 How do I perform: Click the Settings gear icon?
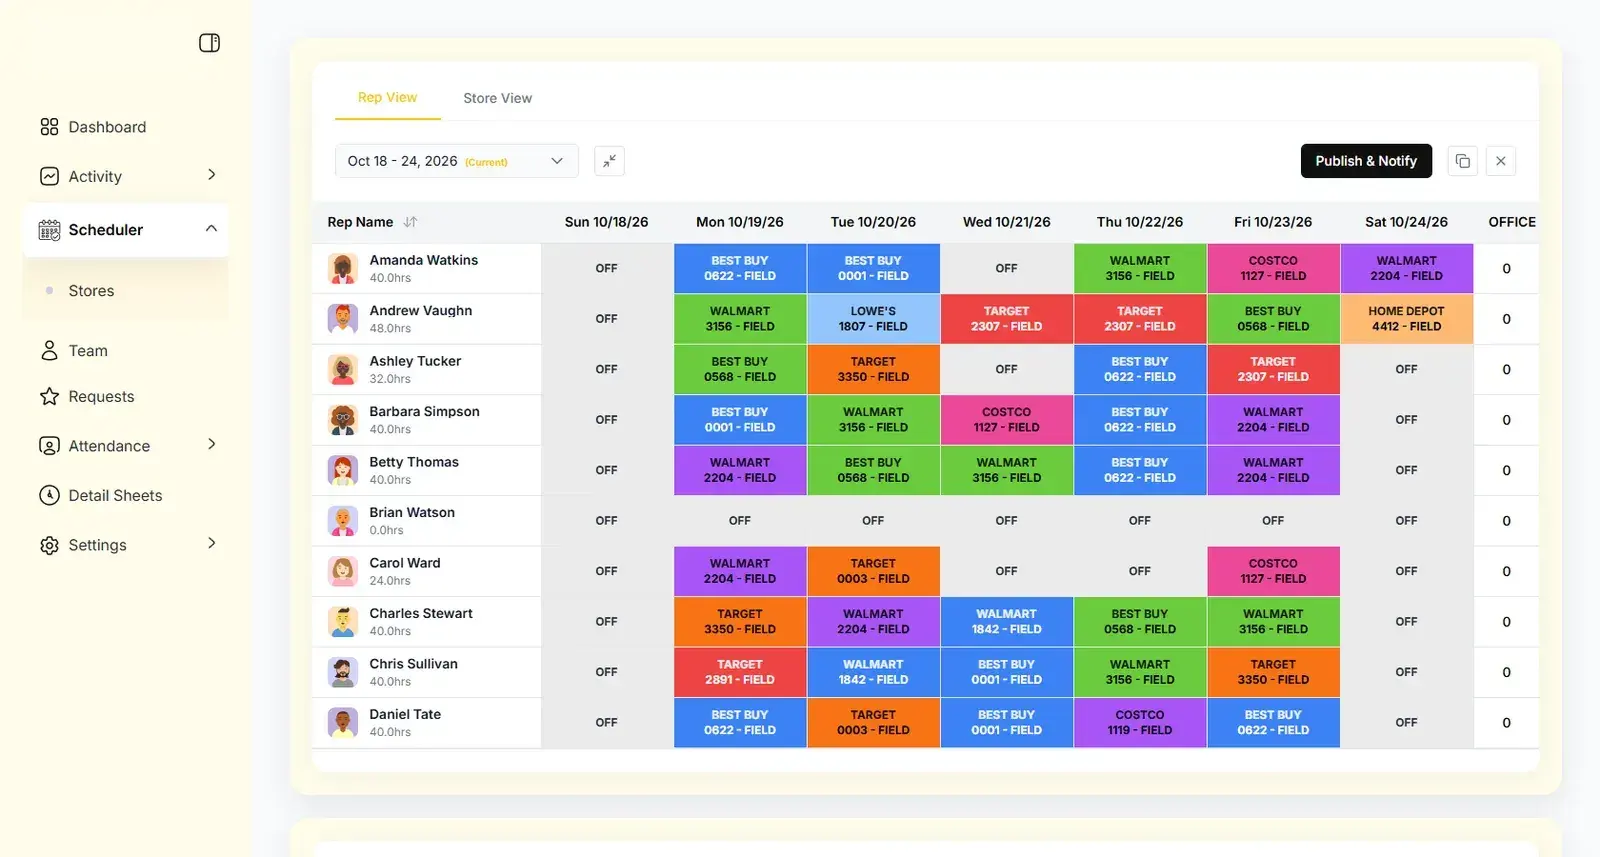pos(49,545)
